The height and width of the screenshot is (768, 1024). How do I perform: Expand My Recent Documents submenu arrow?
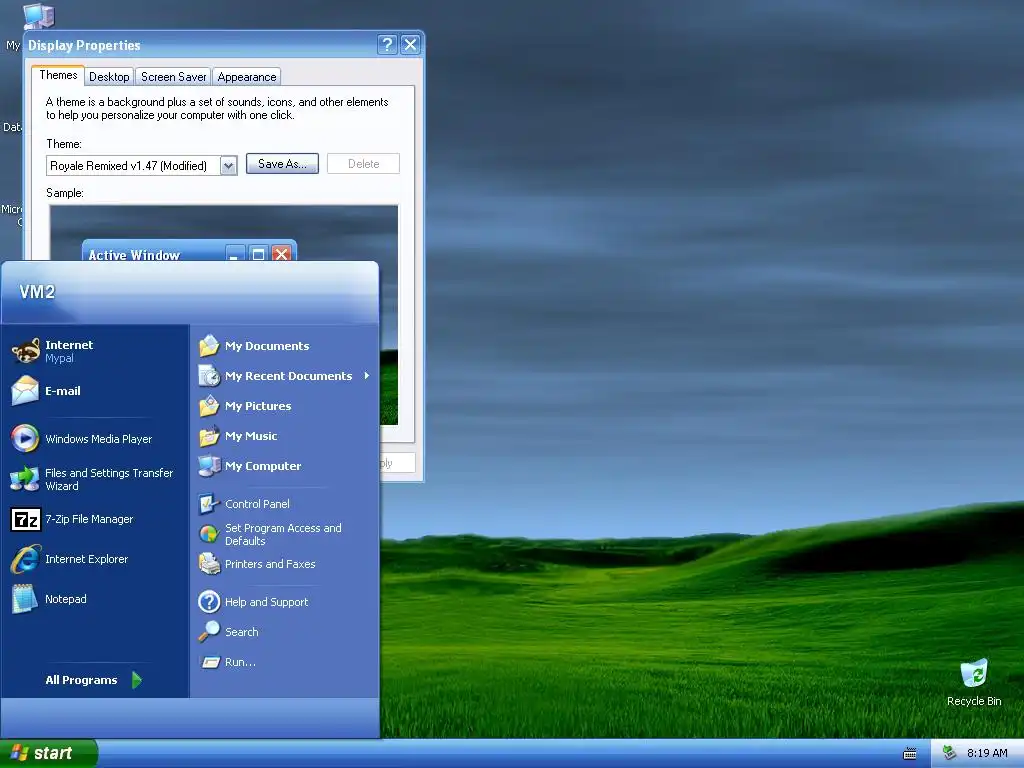pyautogui.click(x=367, y=376)
